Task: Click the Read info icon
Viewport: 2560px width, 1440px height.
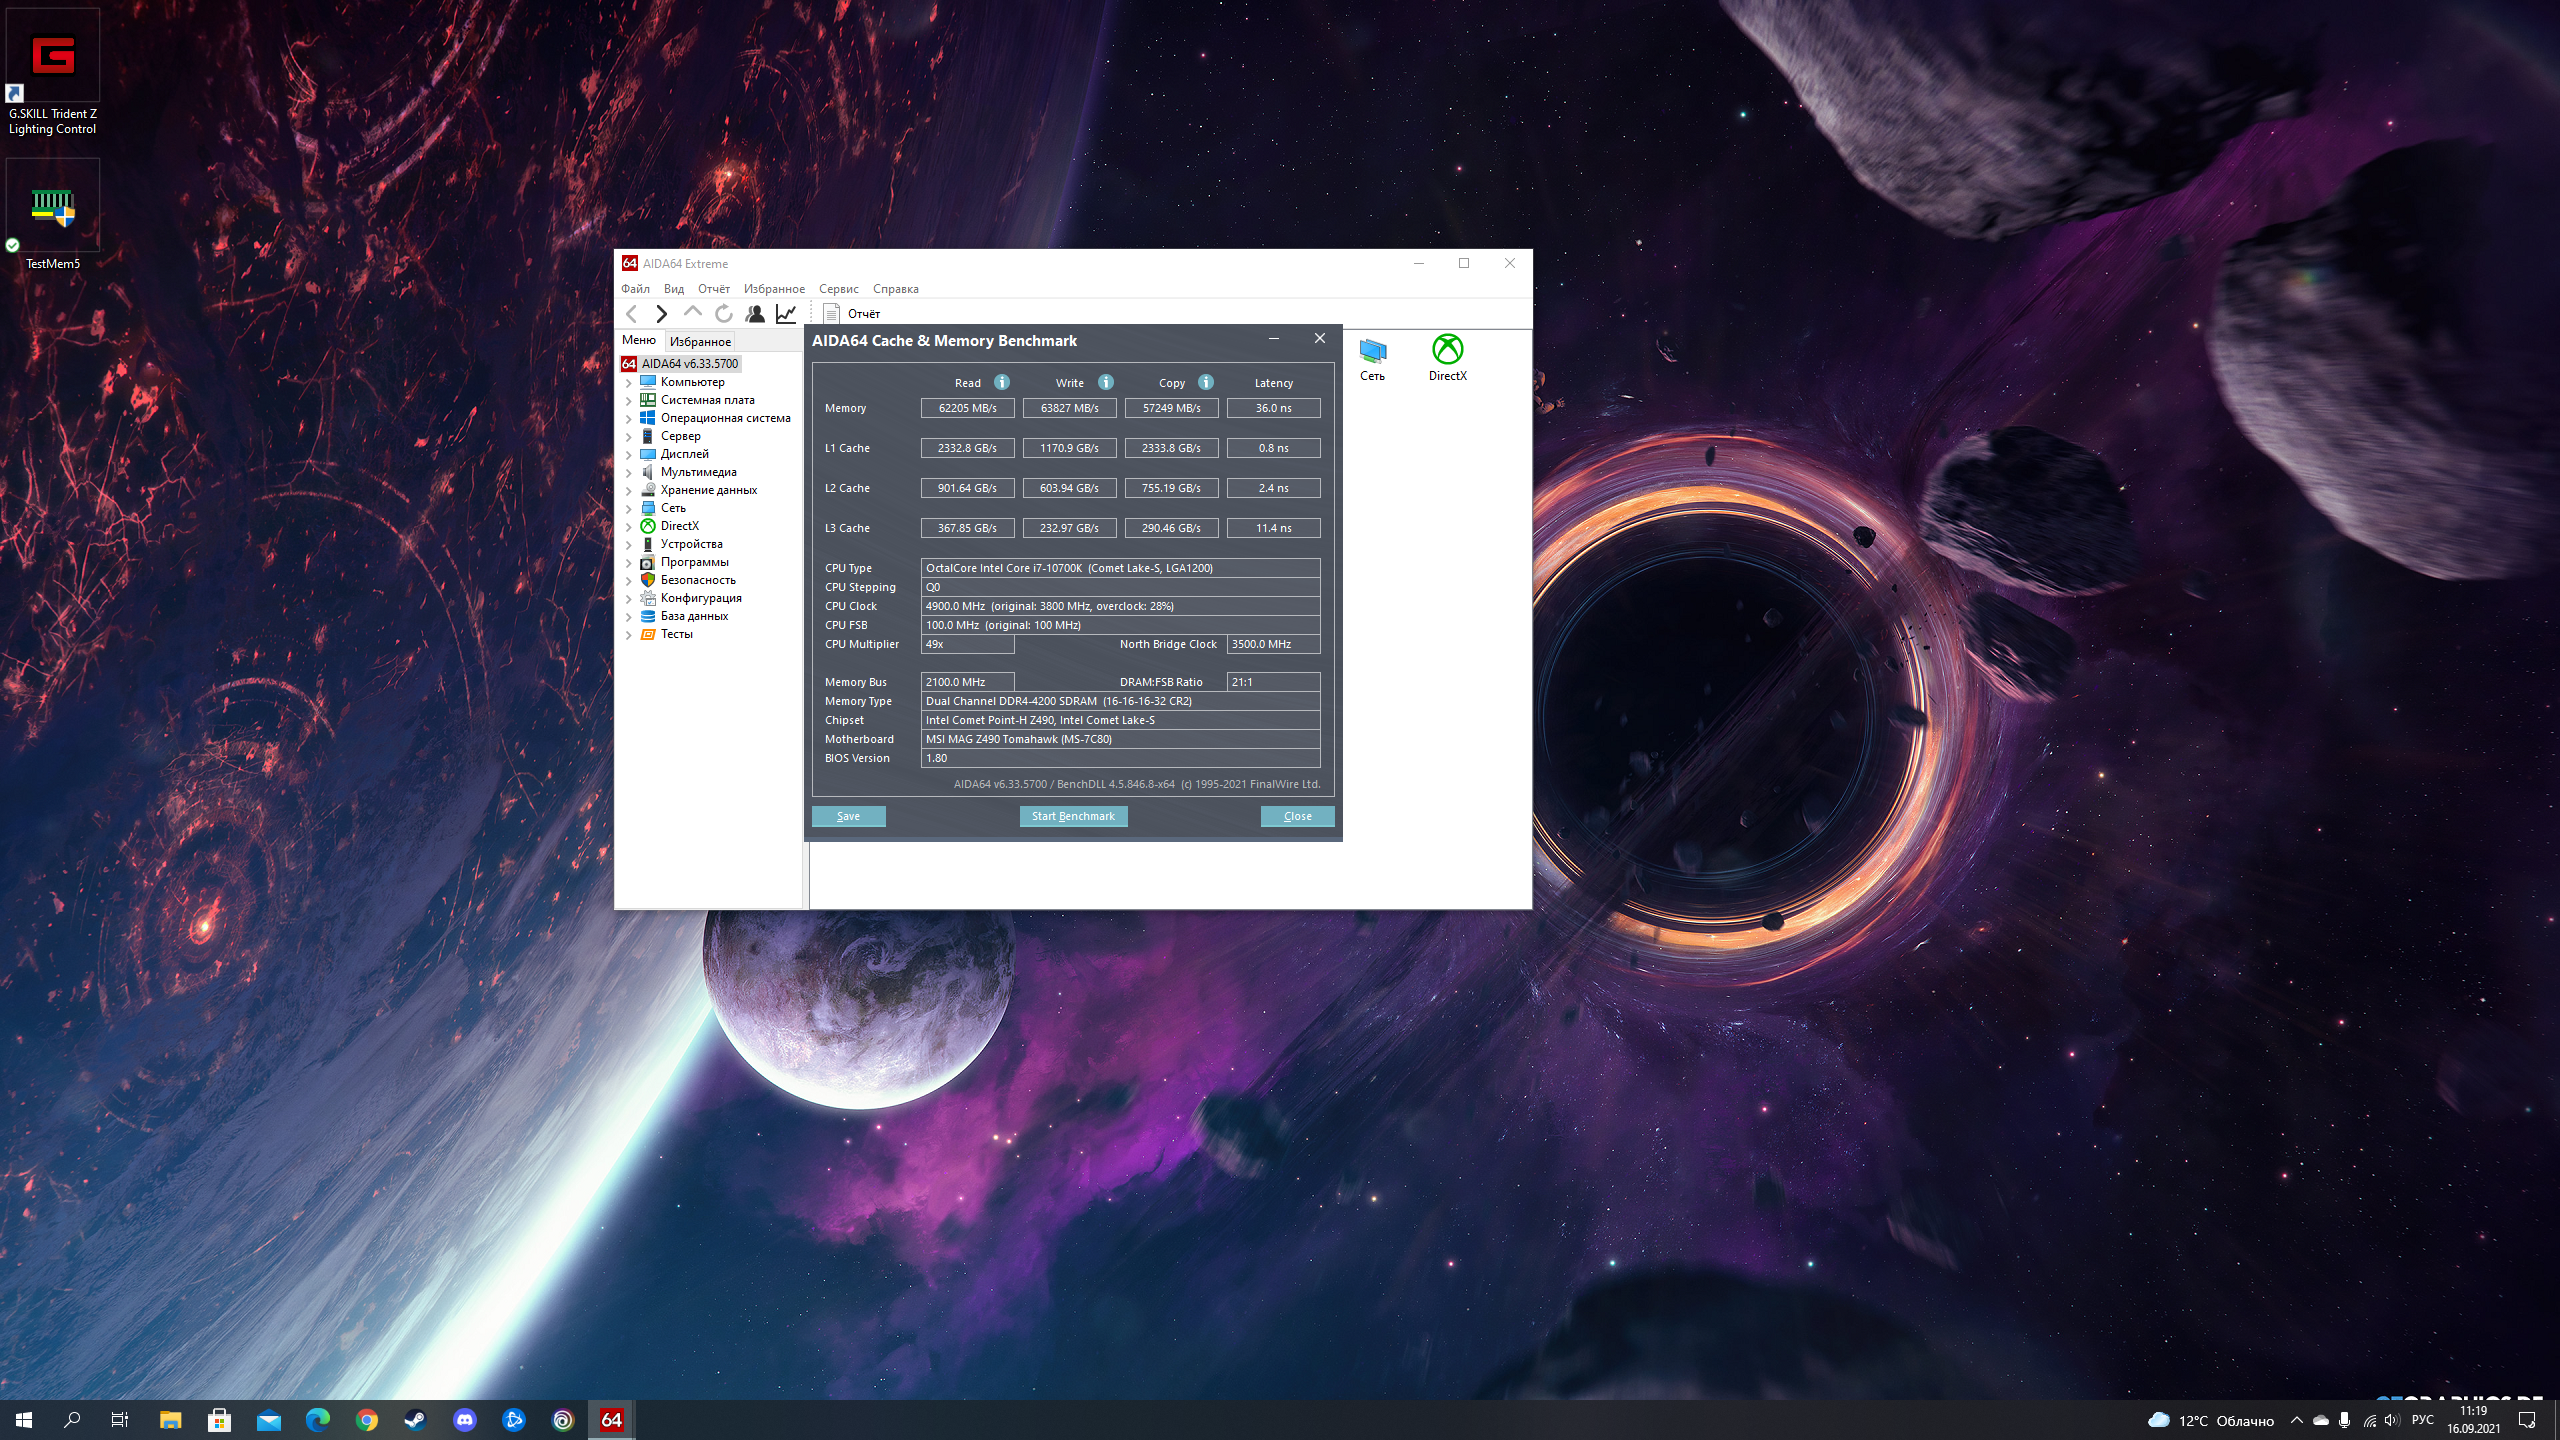Action: [1001, 382]
